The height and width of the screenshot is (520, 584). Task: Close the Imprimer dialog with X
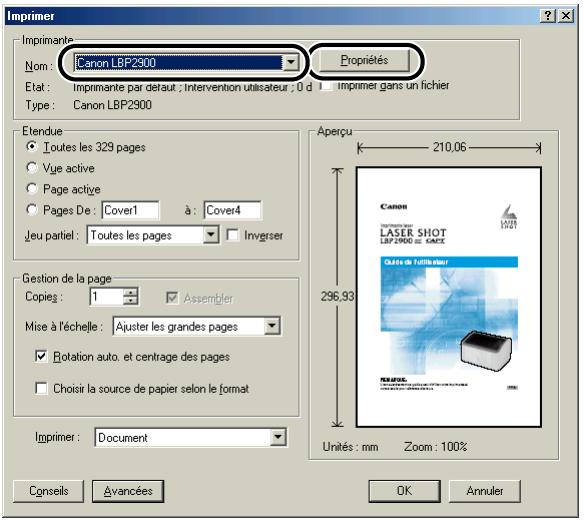pos(566,16)
